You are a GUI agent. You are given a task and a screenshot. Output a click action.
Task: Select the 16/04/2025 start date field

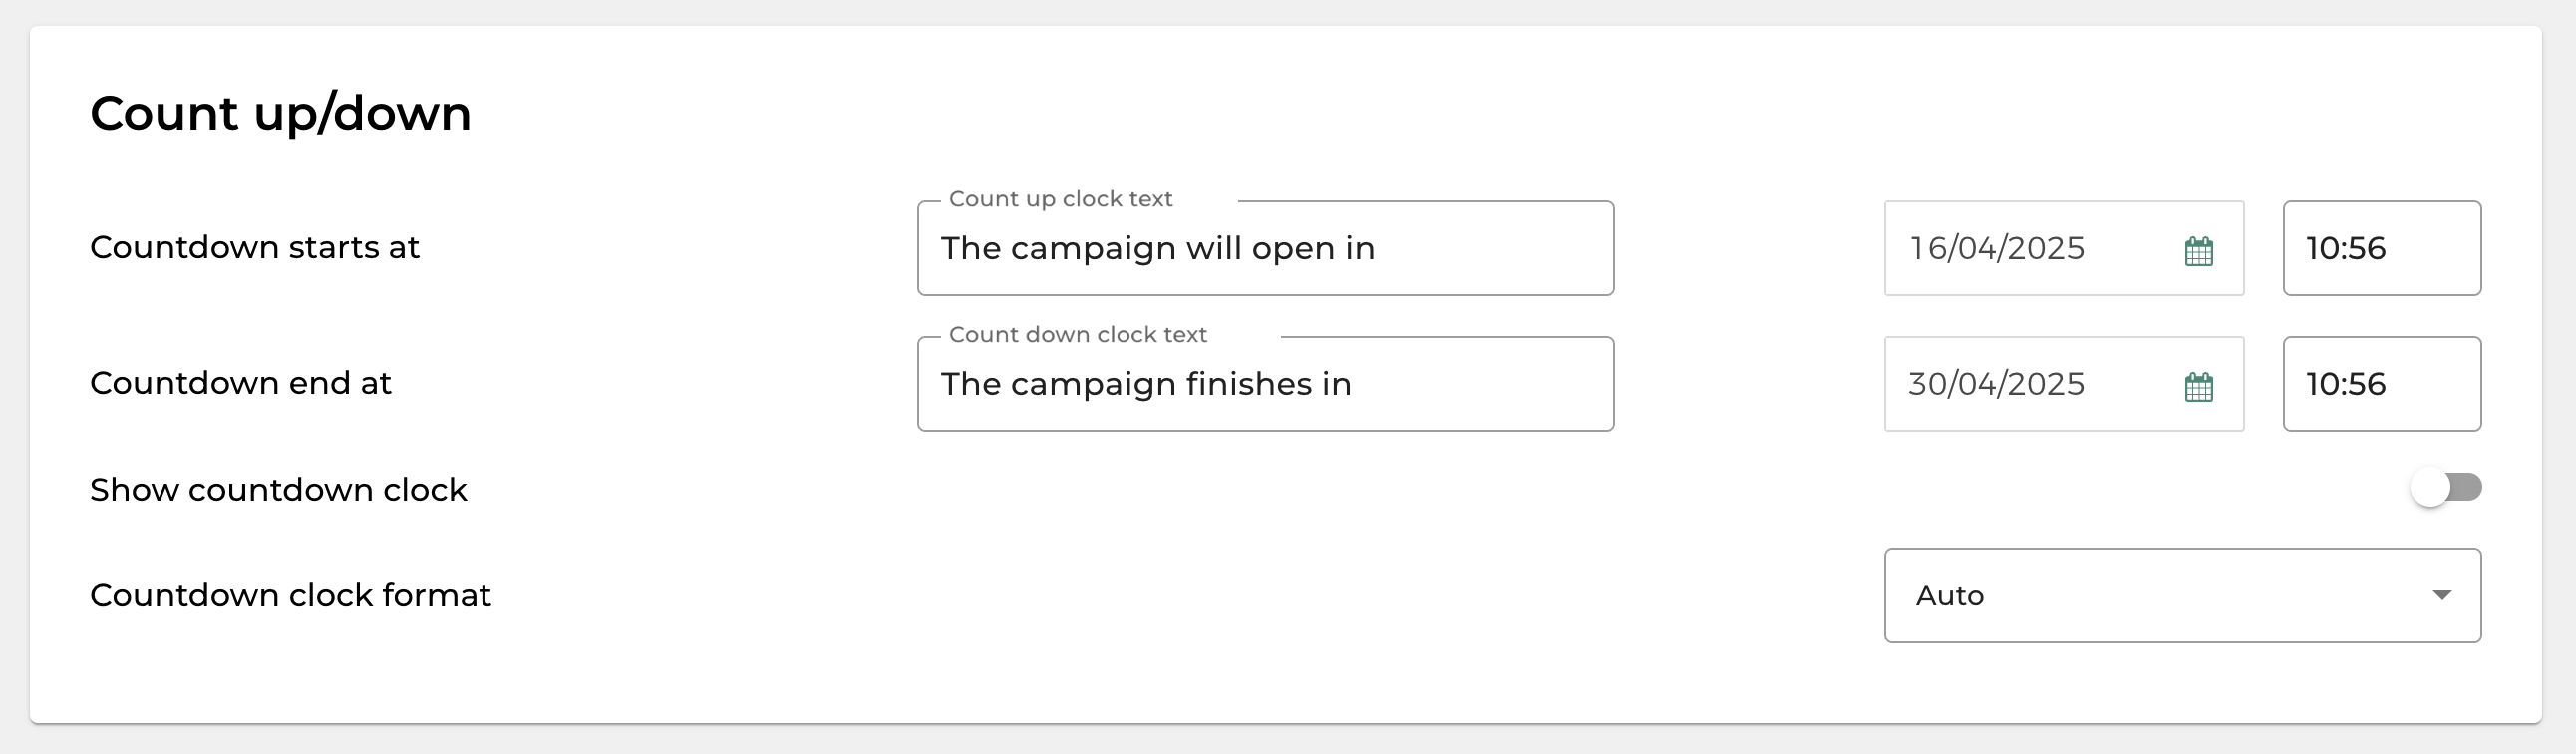coord(2064,248)
